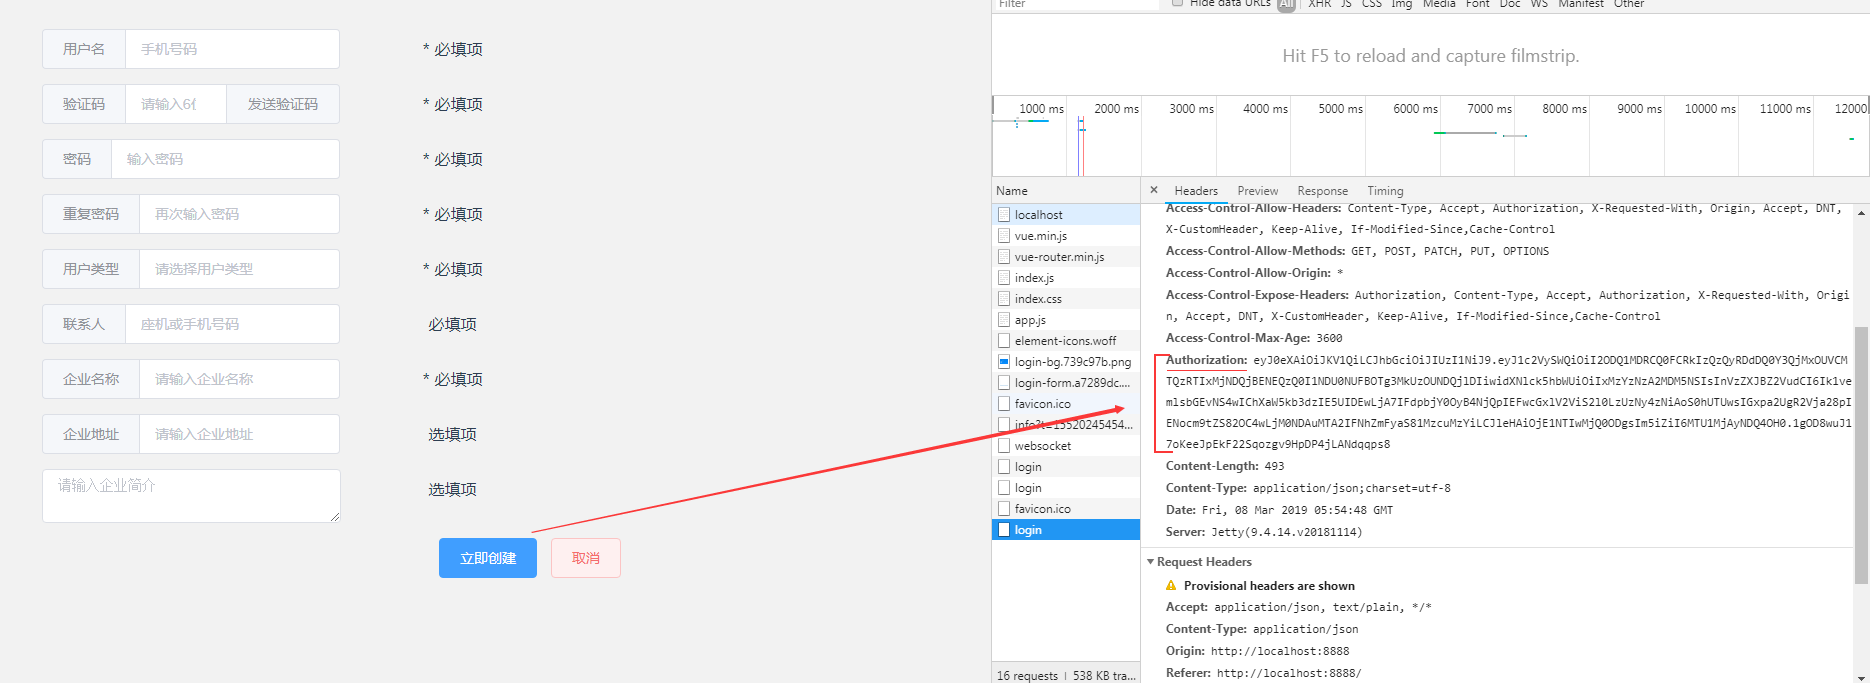Click the network Filter text box
The image size is (1870, 683).
1076,4
